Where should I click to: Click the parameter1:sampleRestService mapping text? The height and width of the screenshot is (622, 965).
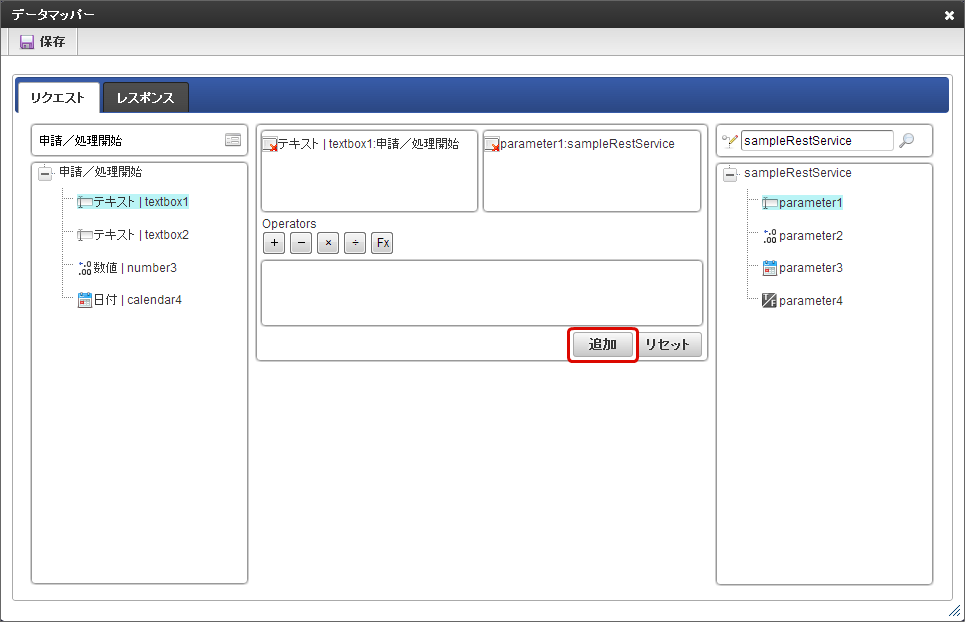(587, 144)
